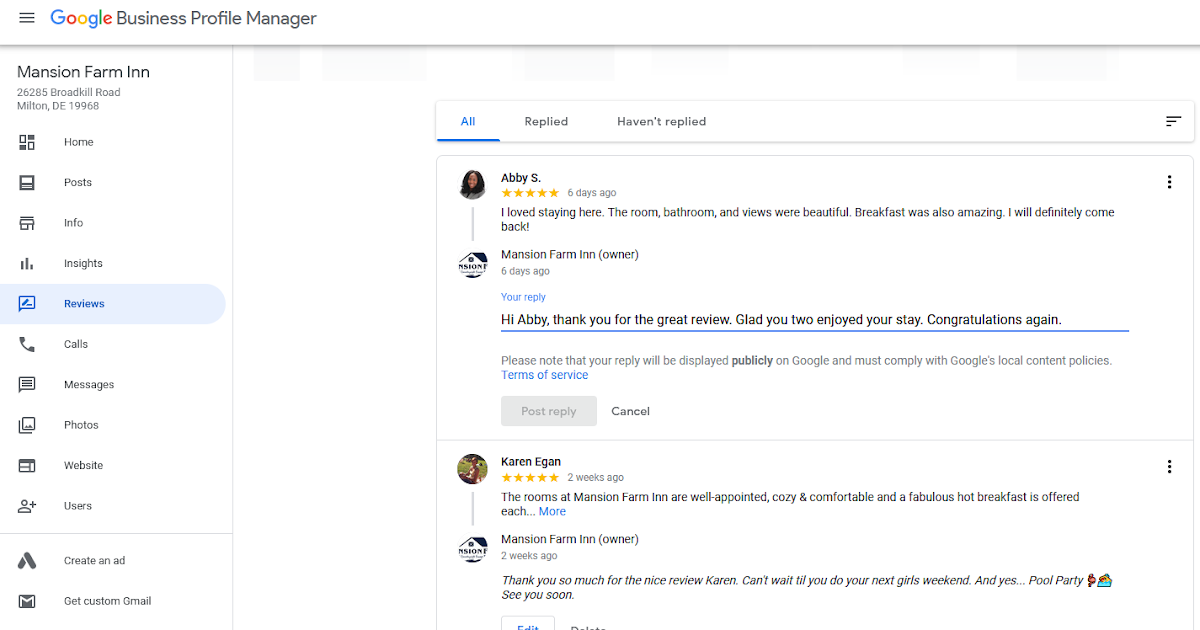Screen dimensions: 1200x630
Task: Click the Photos sidebar icon
Action: tap(27, 425)
